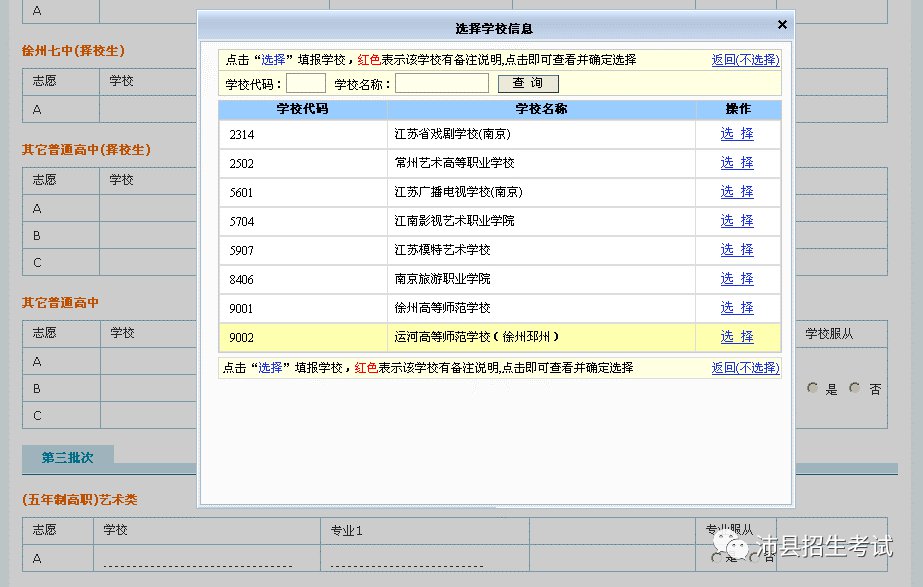Click the bottom 返回(不选择) link
This screenshot has width=923, height=587.
745,368
